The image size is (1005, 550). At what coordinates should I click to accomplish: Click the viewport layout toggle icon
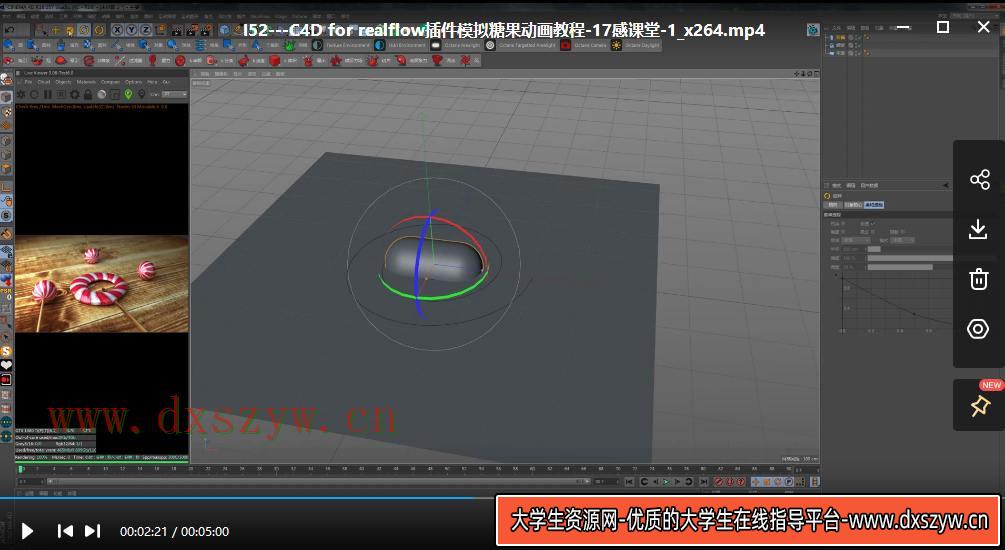pyautogui.click(x=816, y=74)
